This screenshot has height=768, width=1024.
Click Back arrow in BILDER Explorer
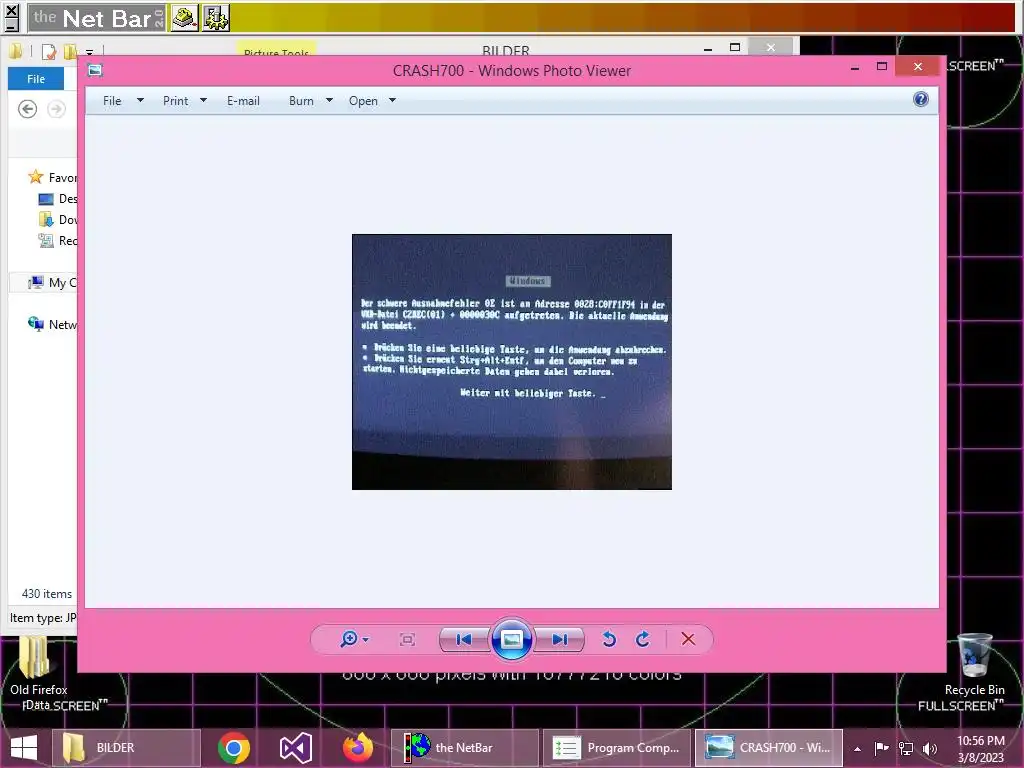[27, 109]
